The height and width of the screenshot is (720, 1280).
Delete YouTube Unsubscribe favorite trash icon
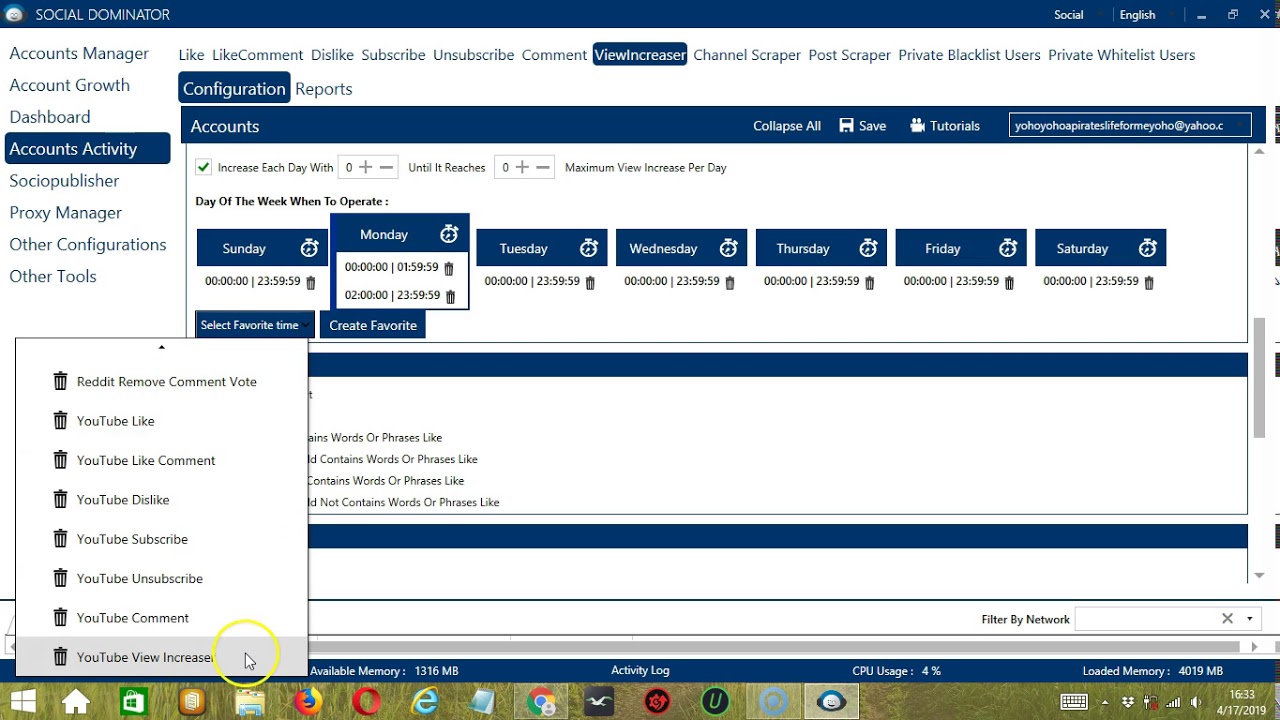(60, 578)
